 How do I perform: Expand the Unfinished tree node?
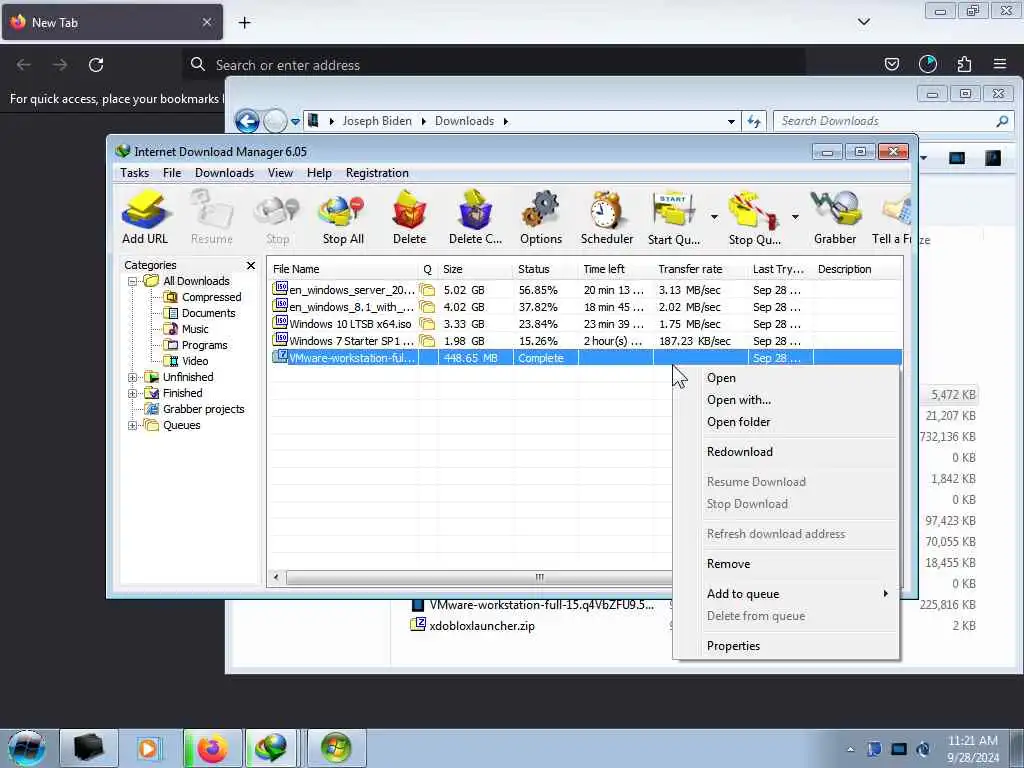pos(133,377)
